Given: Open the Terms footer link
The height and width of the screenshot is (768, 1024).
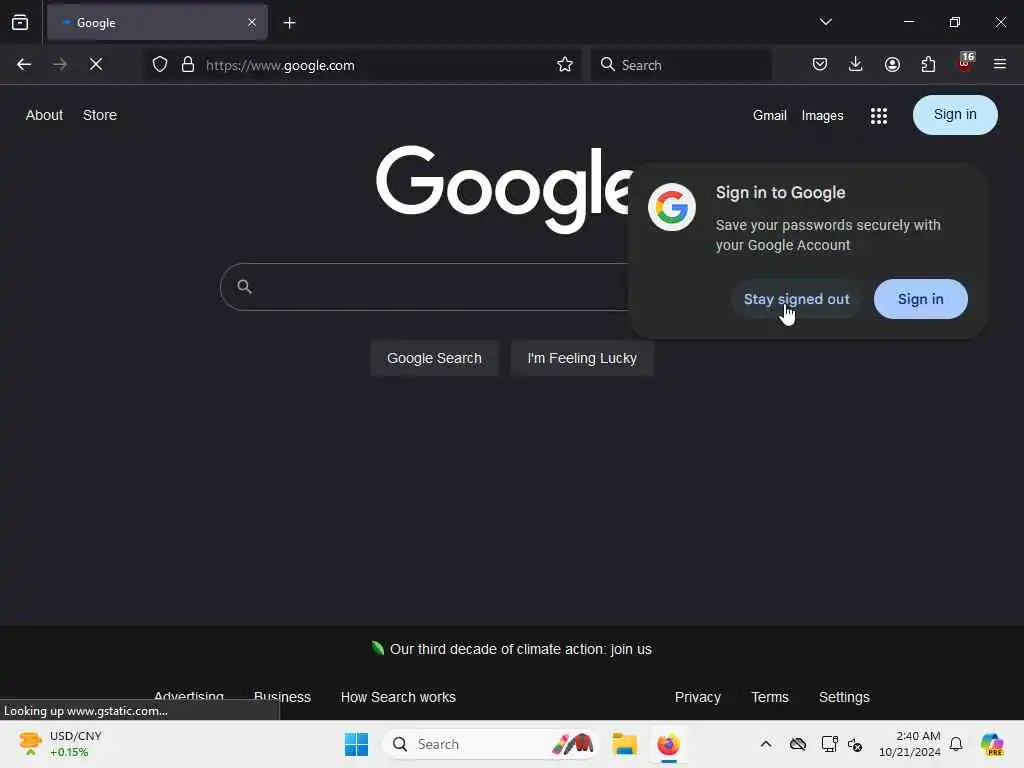Looking at the screenshot, I should (x=770, y=697).
